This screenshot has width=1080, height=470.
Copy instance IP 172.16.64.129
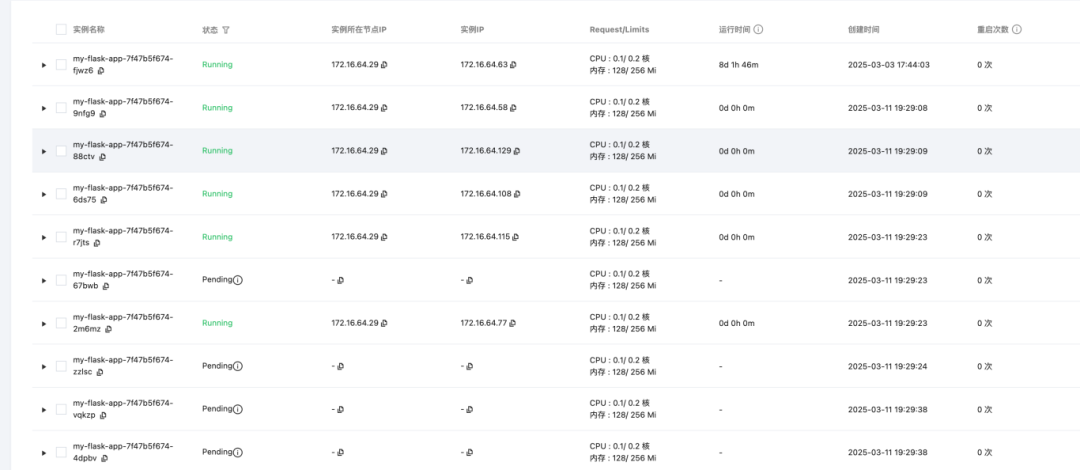tap(517, 151)
